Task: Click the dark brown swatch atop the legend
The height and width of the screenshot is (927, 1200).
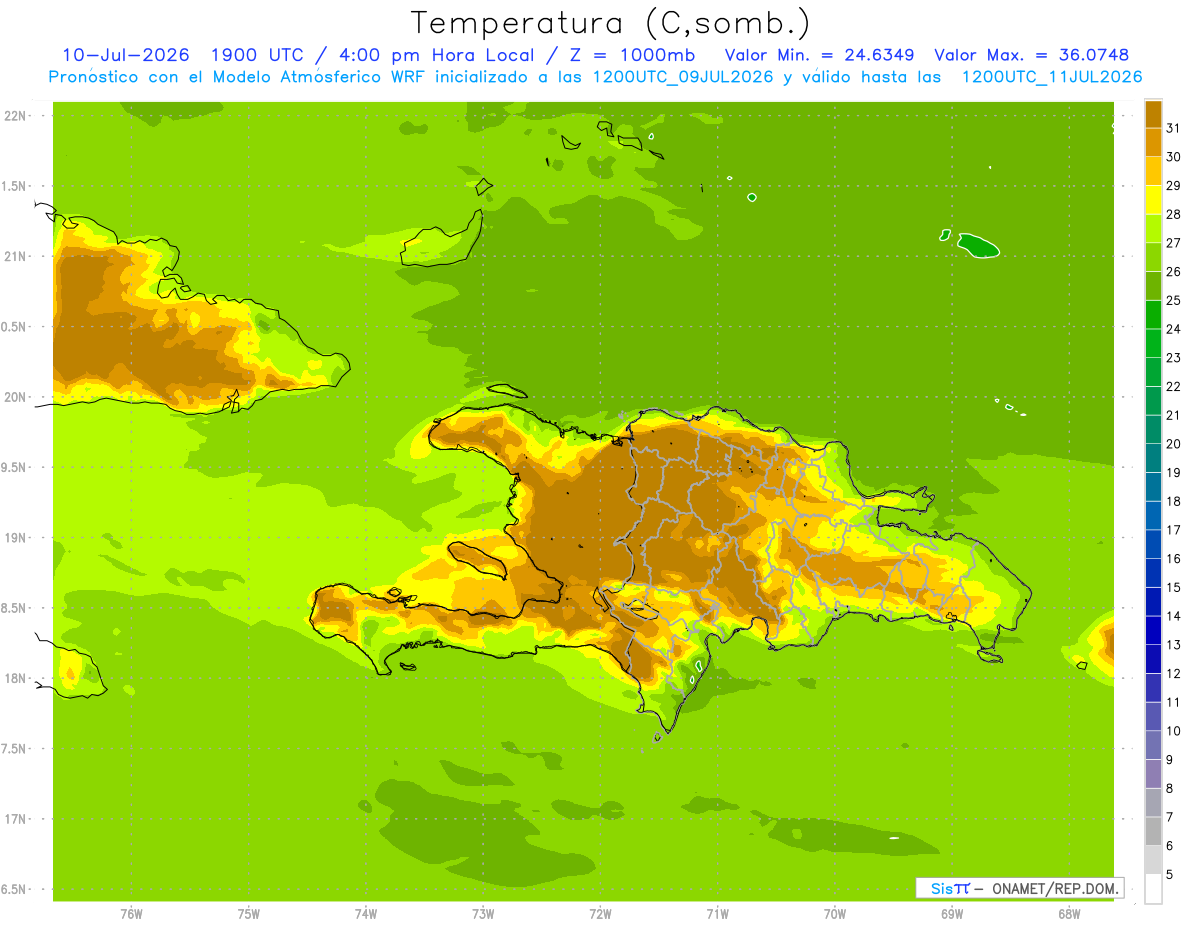Action: point(1153,115)
